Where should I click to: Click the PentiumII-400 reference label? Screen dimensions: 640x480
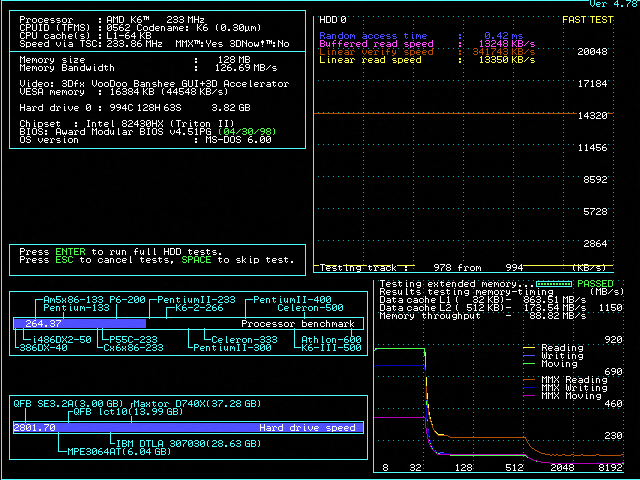[x=292, y=300]
